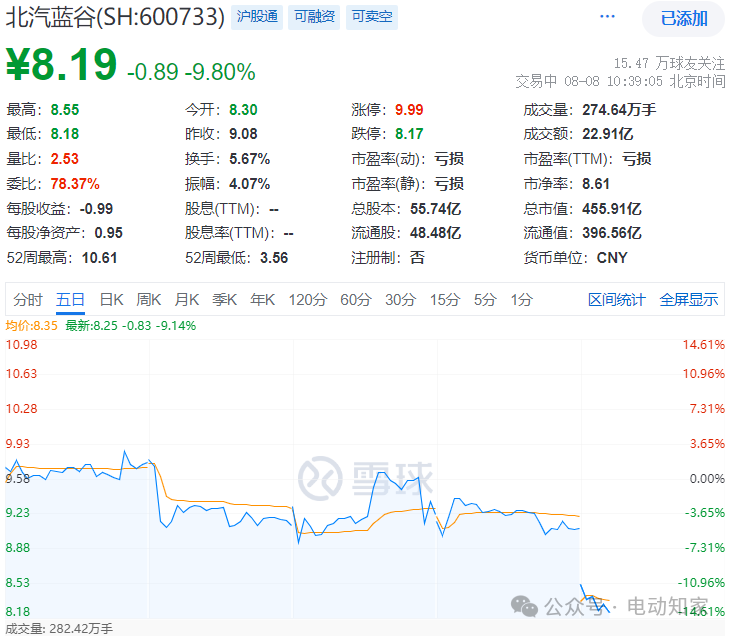This screenshot has height=636, width=732.
Task: Click the 振幅 value 4.07%
Action: click(250, 184)
